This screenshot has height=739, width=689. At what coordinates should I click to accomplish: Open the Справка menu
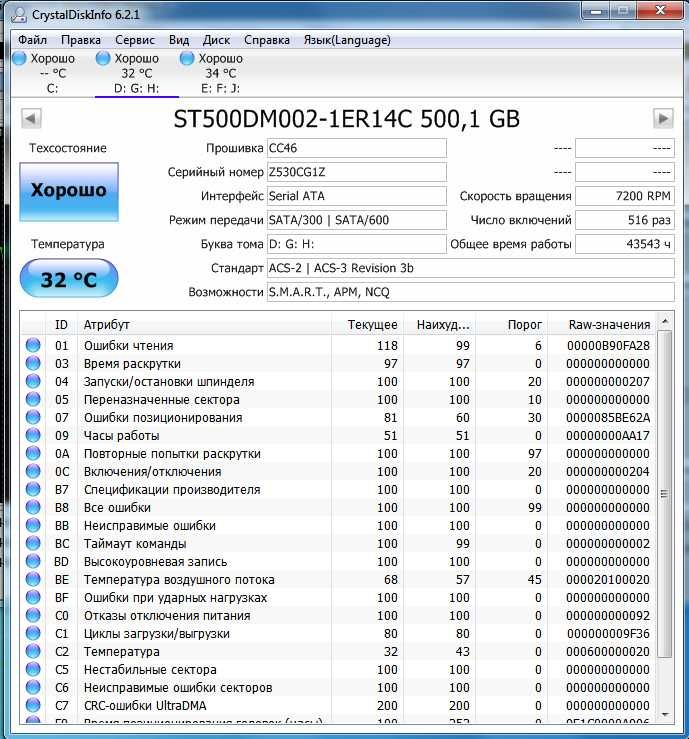tap(267, 40)
